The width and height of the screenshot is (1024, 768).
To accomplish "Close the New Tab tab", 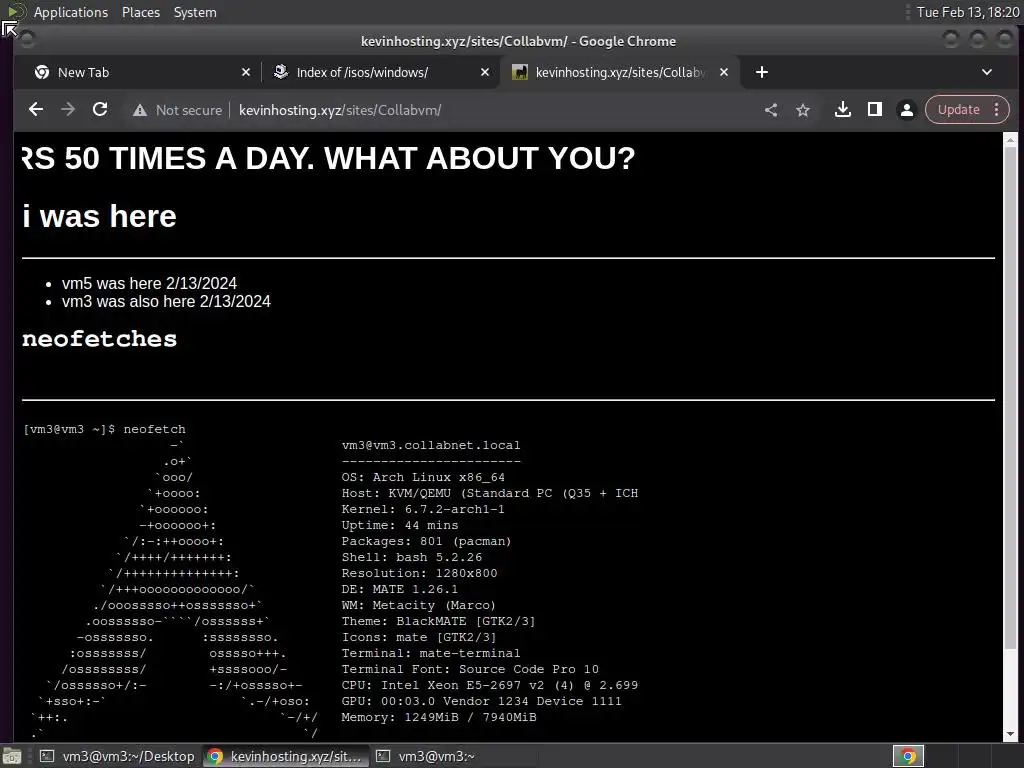I will tap(246, 72).
